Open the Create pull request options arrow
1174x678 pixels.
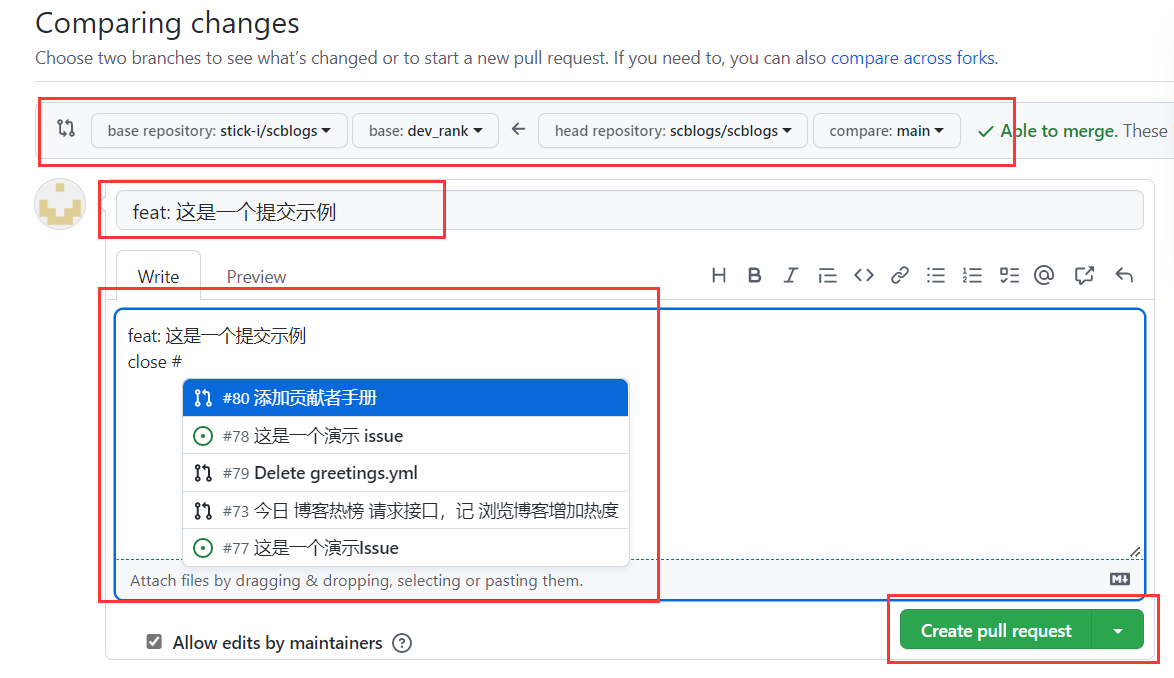1118,631
